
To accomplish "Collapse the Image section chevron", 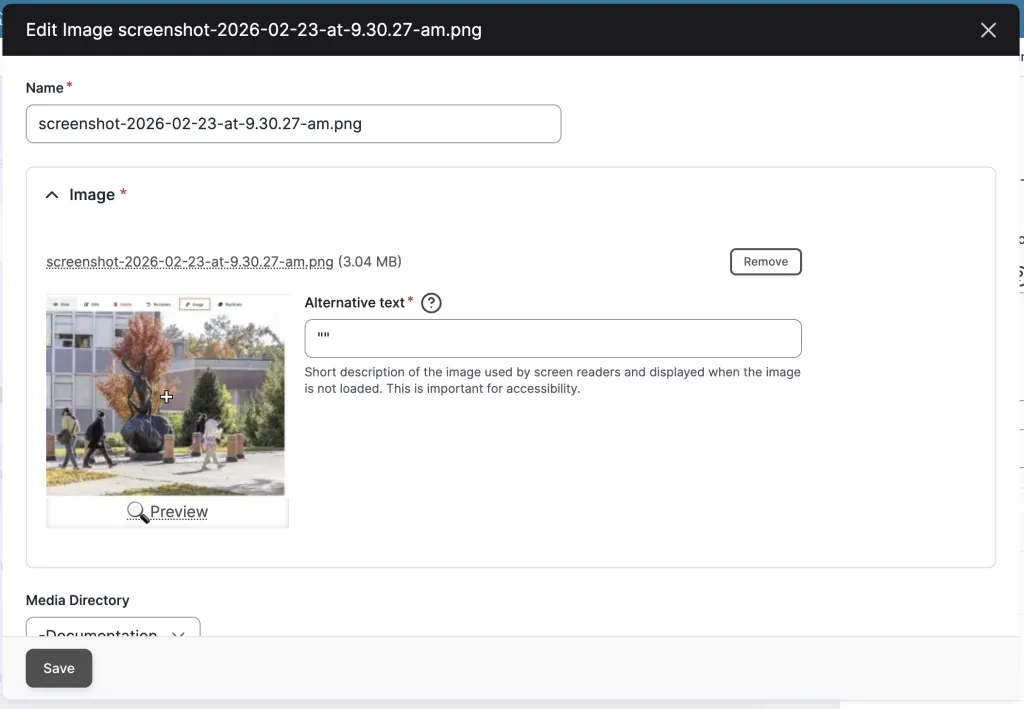I will click(x=52, y=195).
